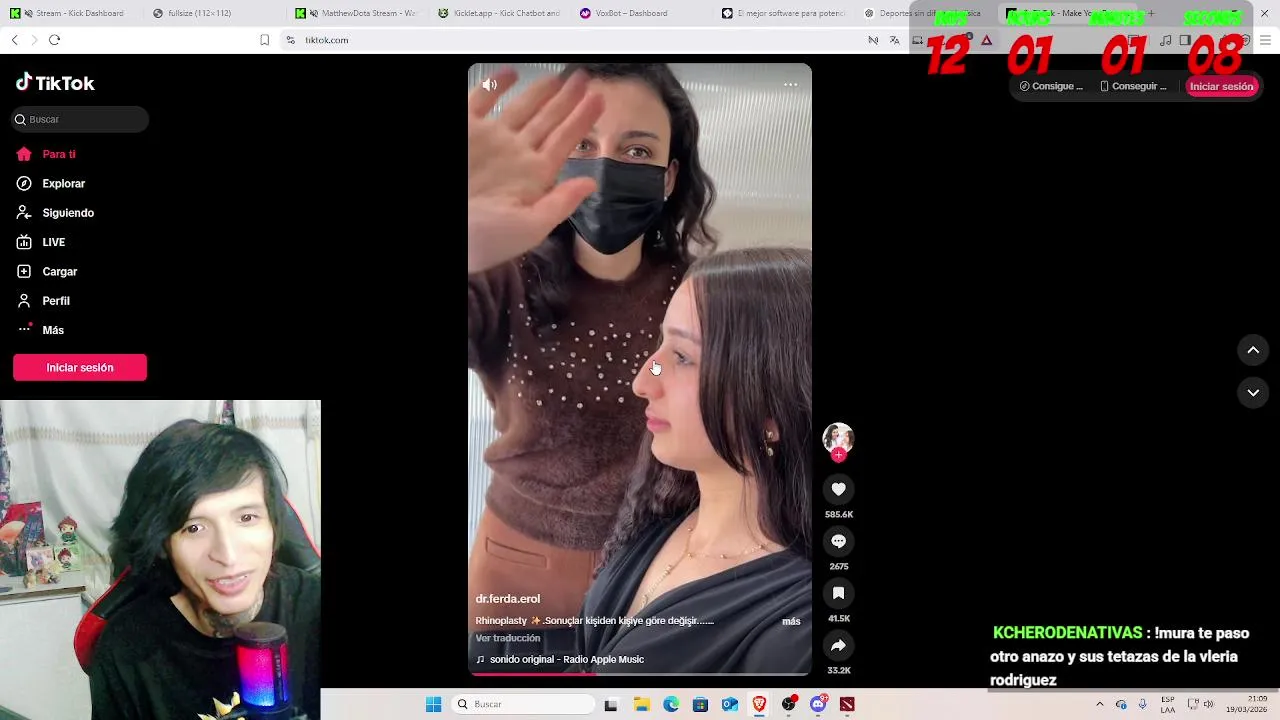Image resolution: width=1280 pixels, height=720 pixels.
Task: Open the dr.ferda.erol profile avatar
Action: (x=838, y=438)
